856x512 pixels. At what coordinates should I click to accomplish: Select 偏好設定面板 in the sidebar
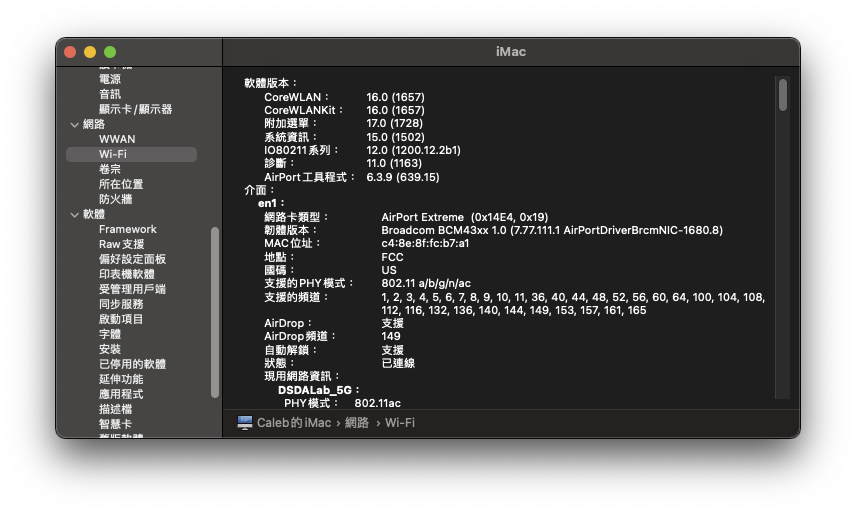[132, 259]
